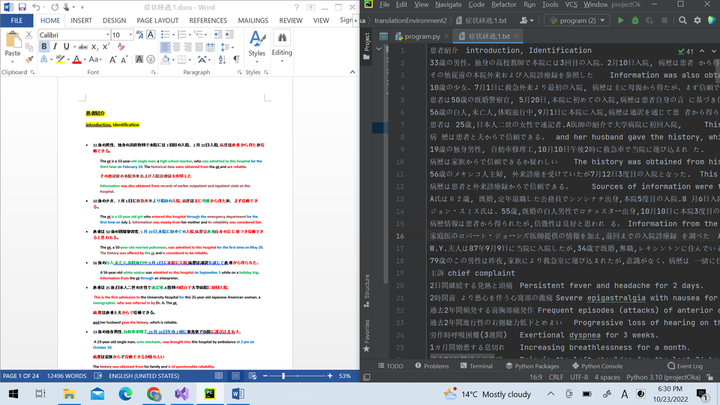The image size is (720, 405).
Task: Toggle the Project tool window sidebar
Action: (366, 43)
